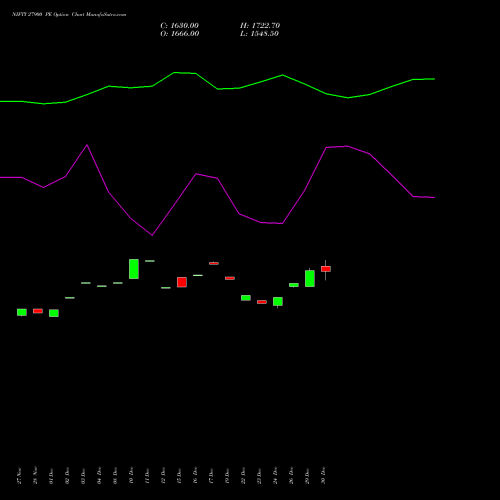
Task: Select the high value 'H: 1722.70'
Action: point(260,26)
